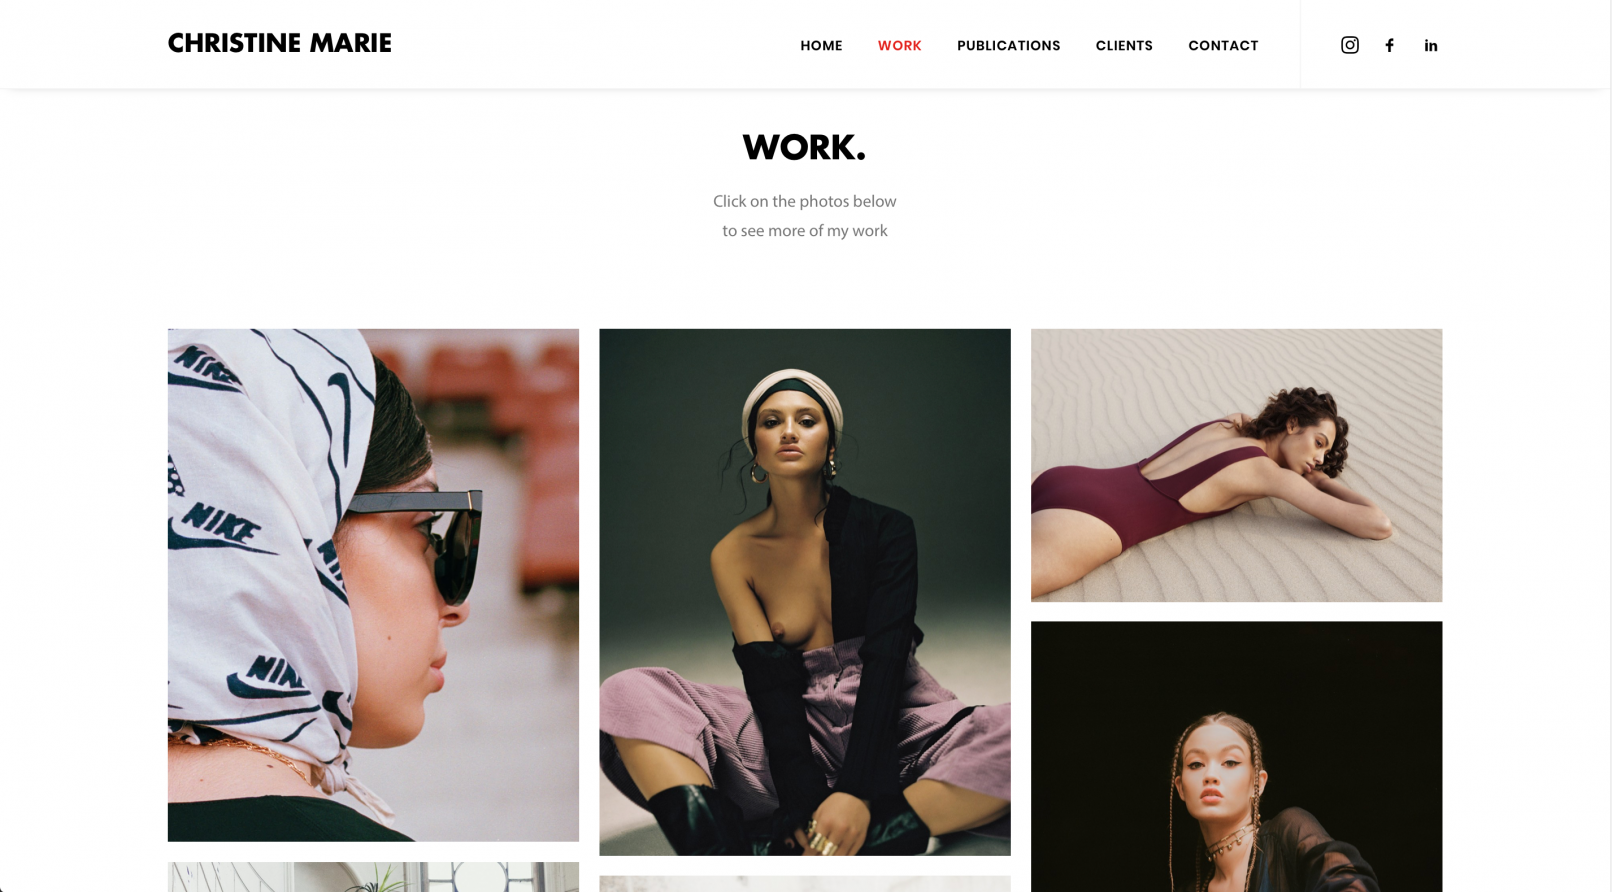Go to the Home page

tap(821, 45)
